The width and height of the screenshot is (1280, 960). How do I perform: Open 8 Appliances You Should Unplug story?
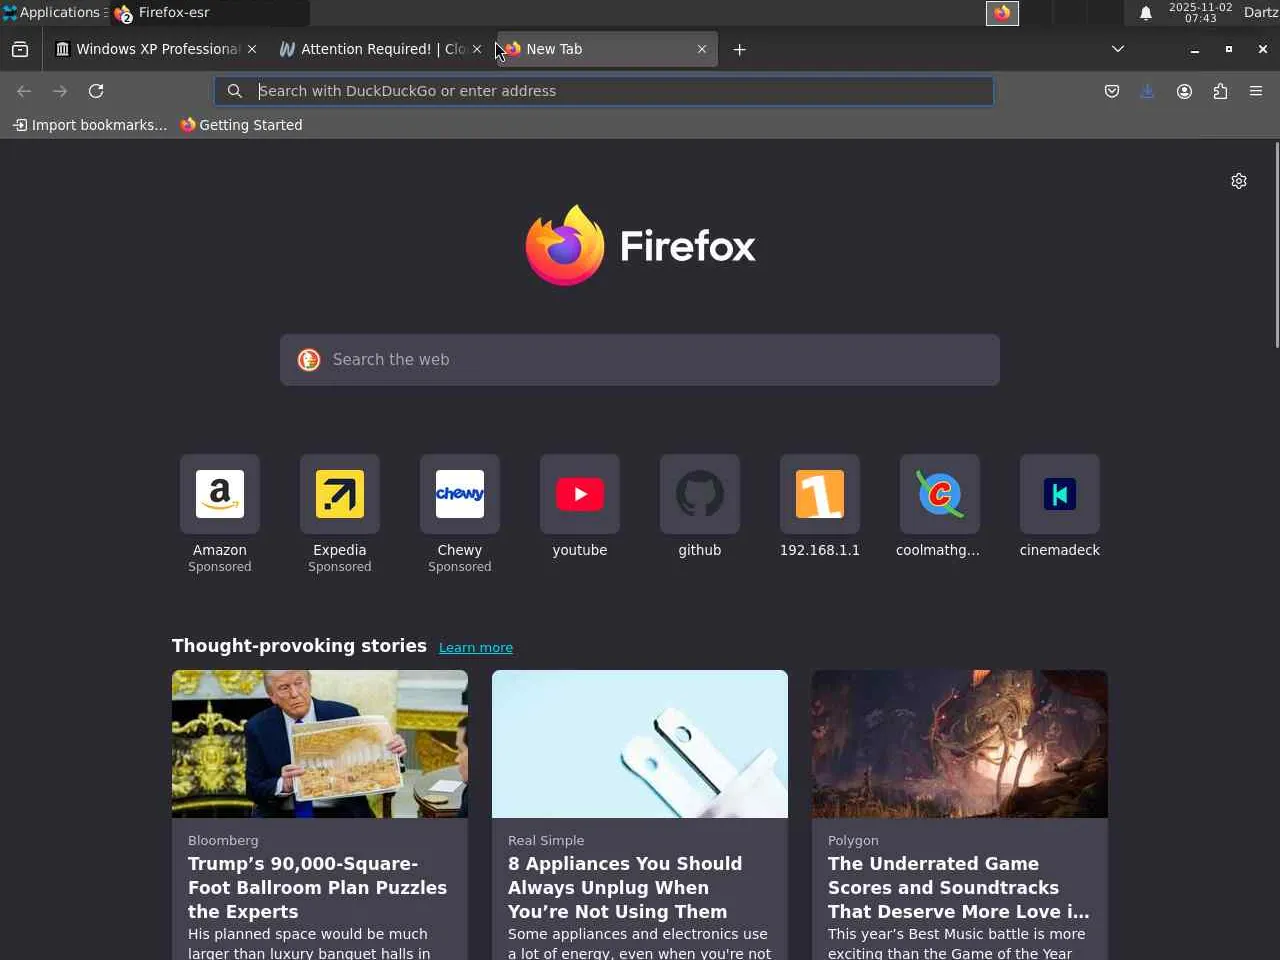(x=625, y=888)
